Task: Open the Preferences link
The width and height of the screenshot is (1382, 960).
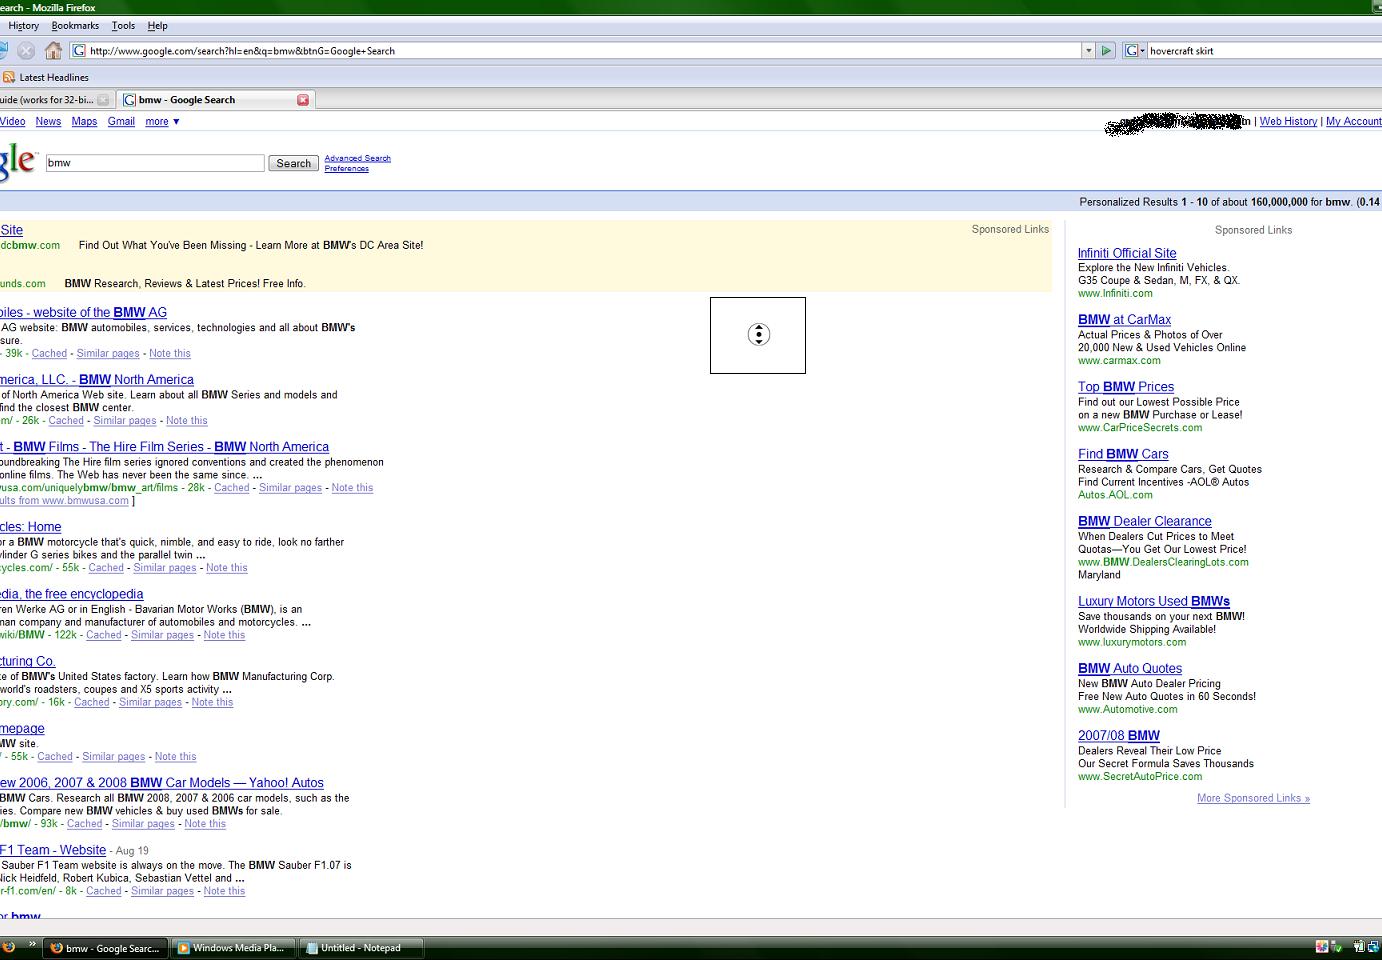Action: [x=346, y=168]
